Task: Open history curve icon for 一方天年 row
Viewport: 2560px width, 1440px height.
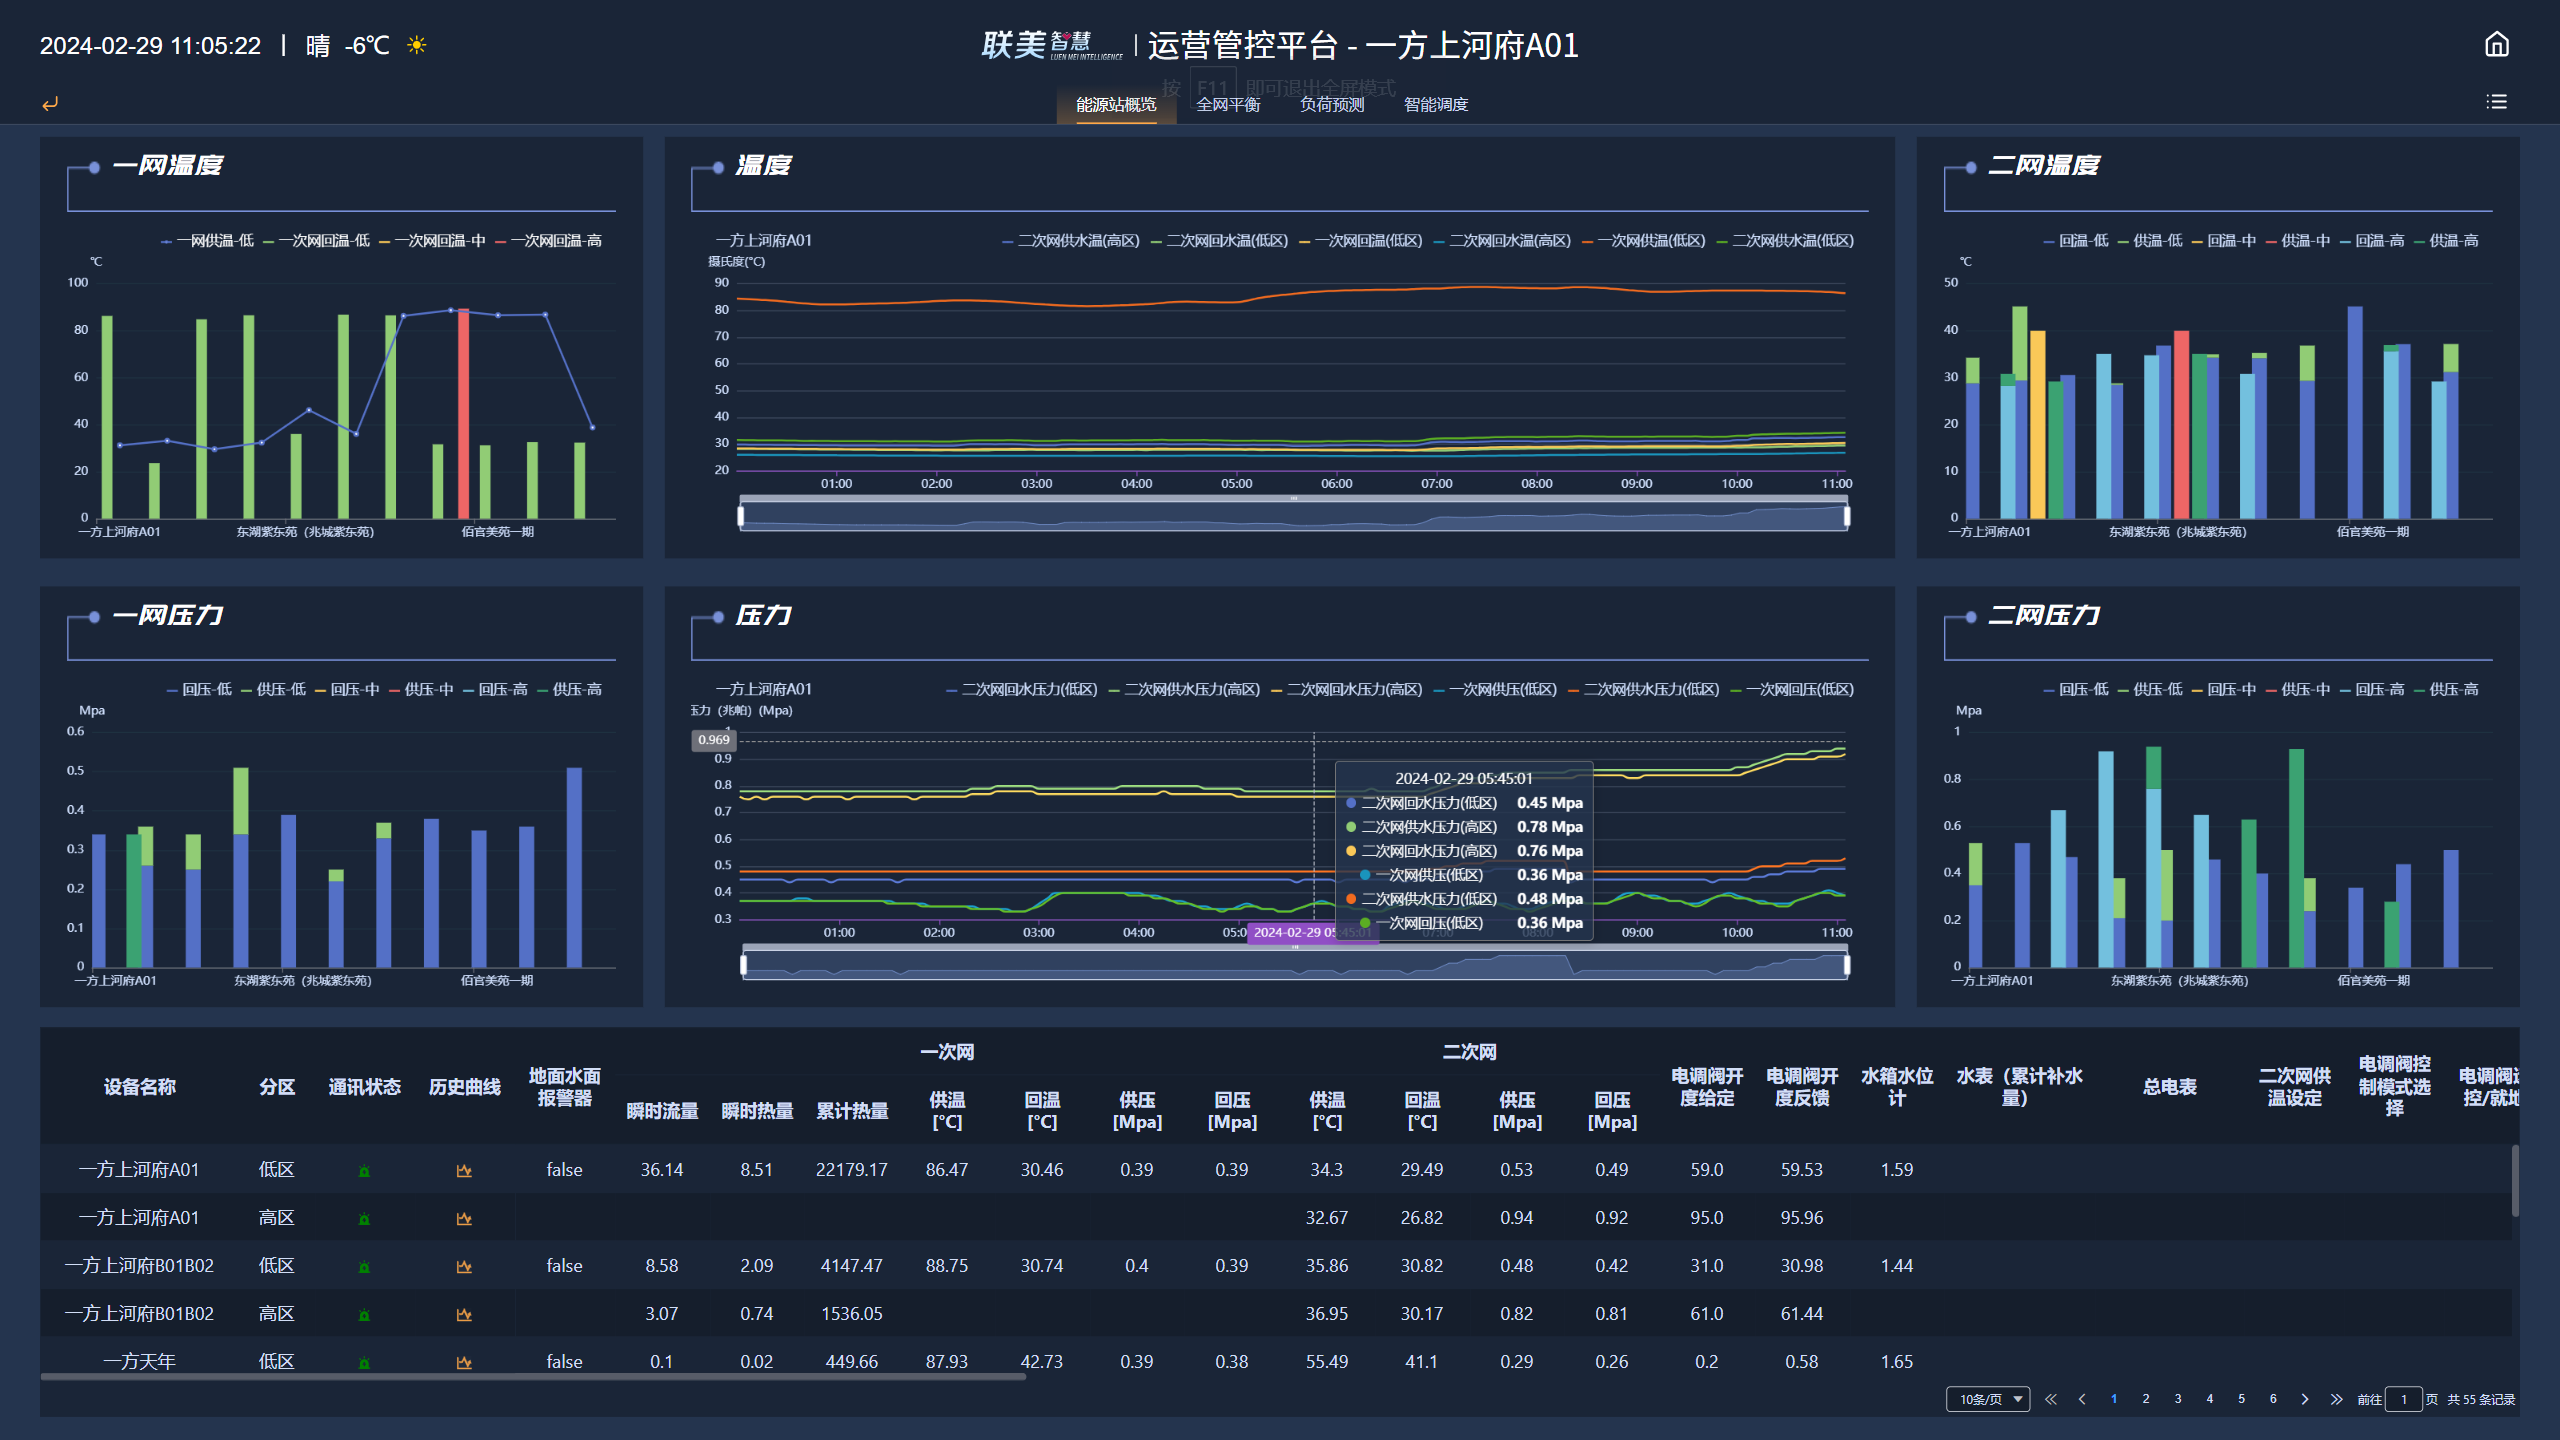Action: click(464, 1362)
